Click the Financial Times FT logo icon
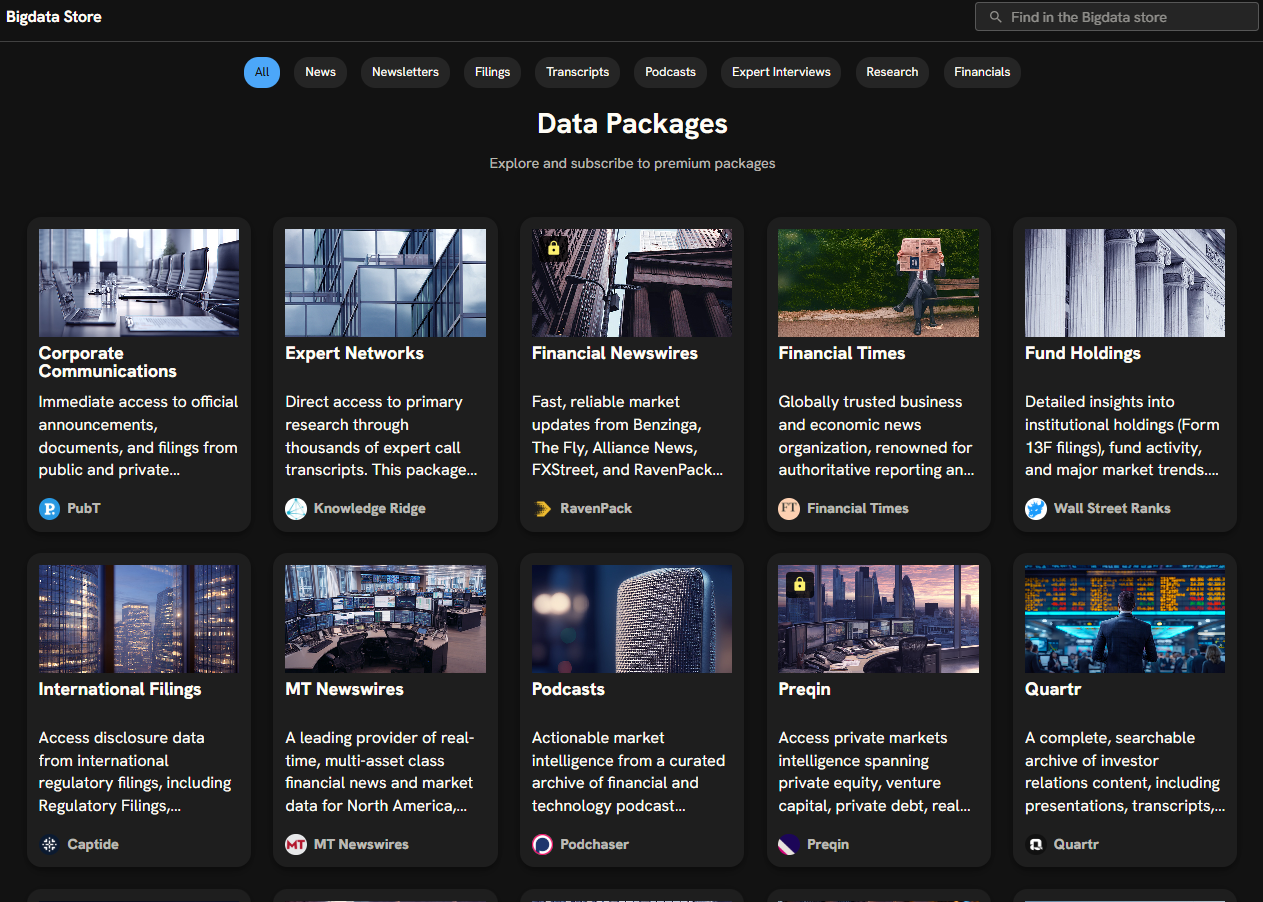 coord(789,509)
